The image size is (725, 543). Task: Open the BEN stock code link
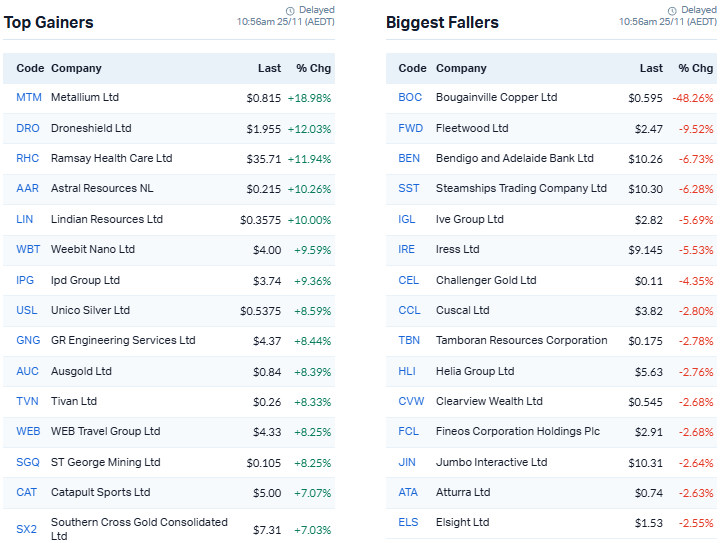point(409,158)
